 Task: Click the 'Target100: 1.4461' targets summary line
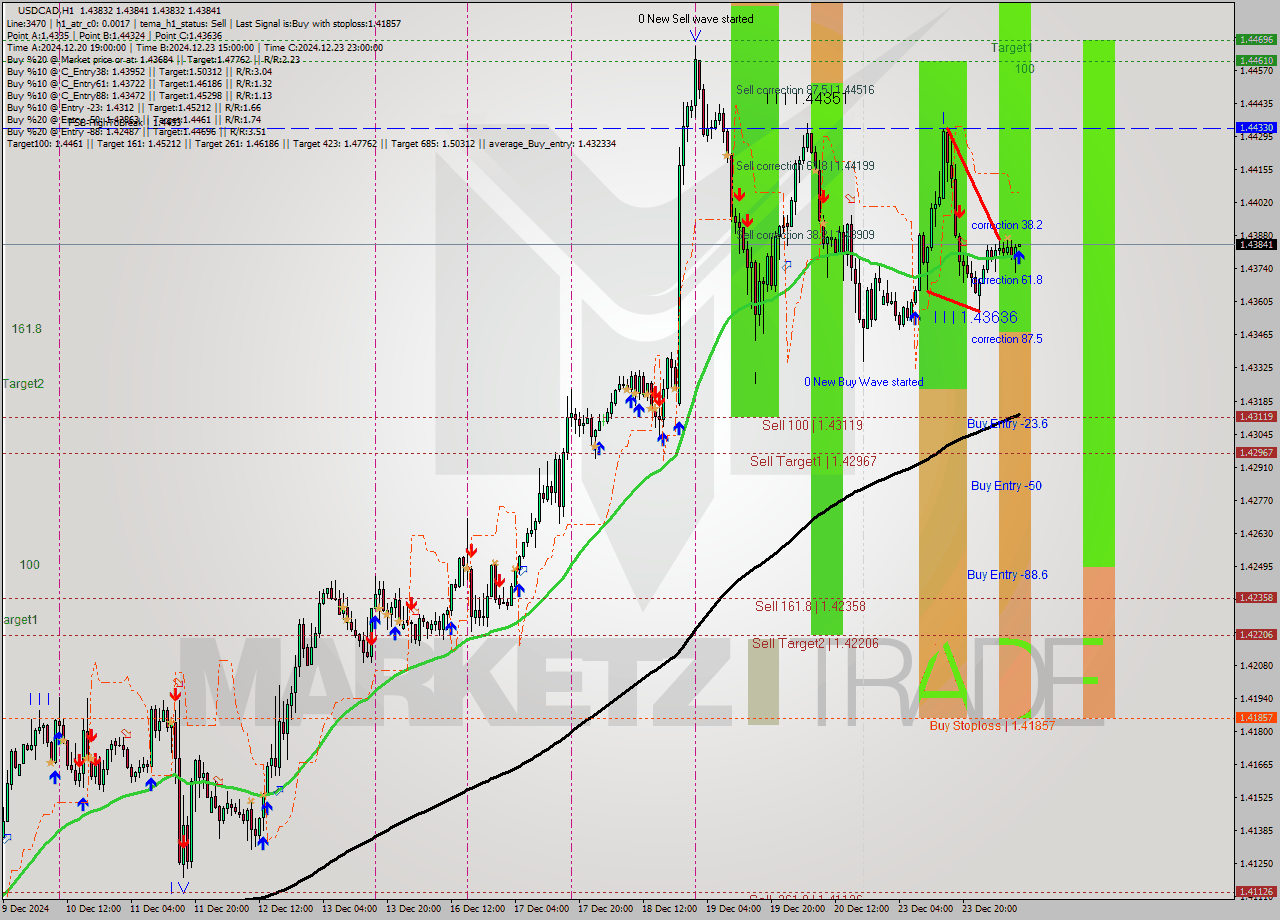tap(311, 145)
